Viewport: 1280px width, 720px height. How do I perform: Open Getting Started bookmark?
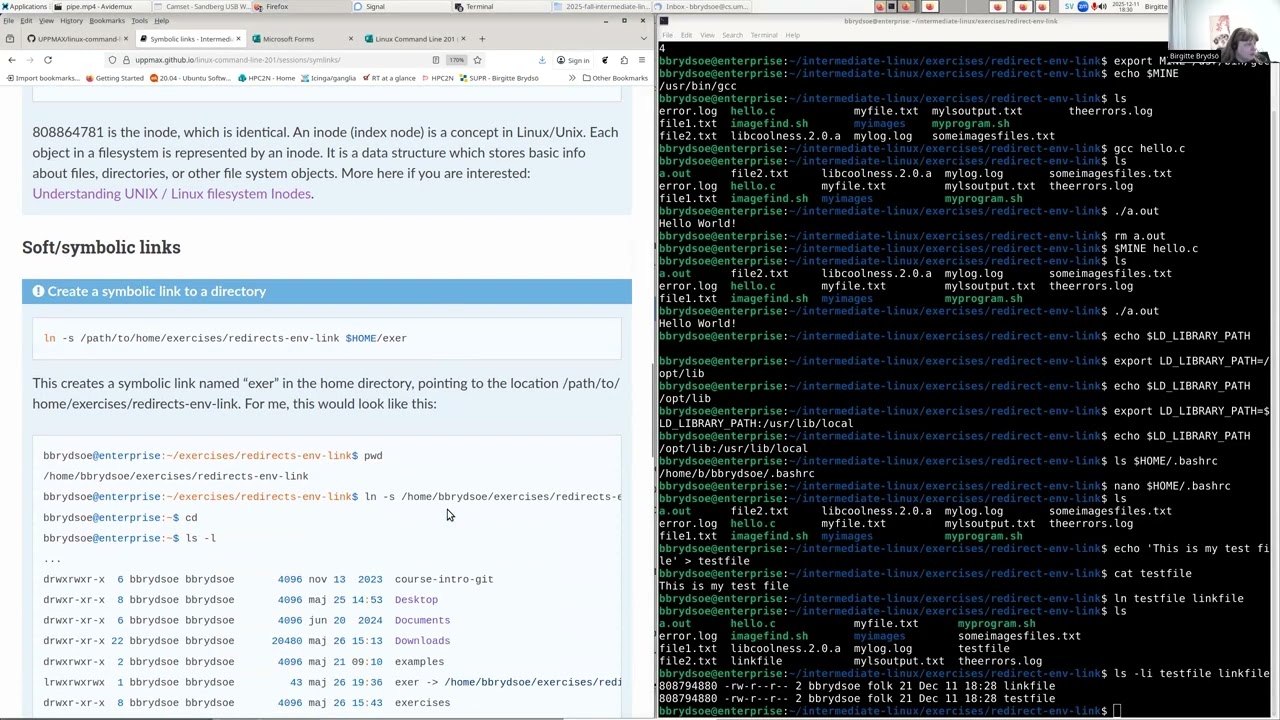(x=115, y=78)
